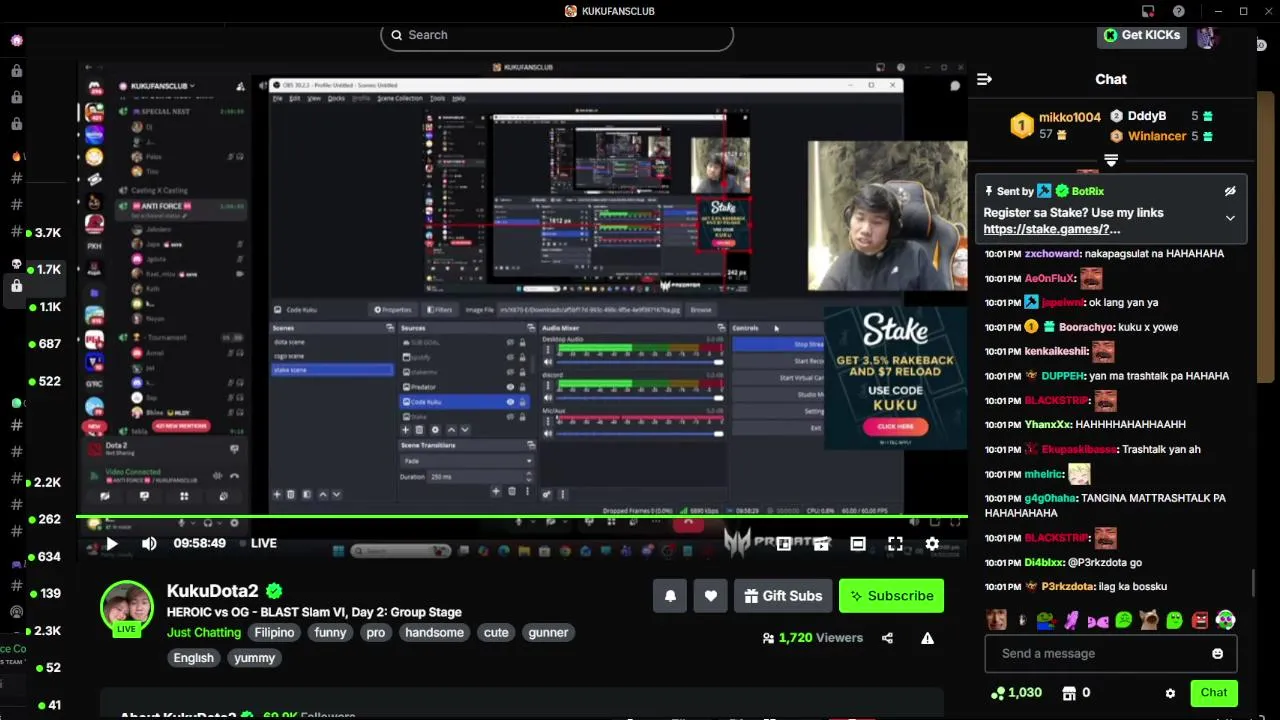
Task: Click the chat scrollbar
Action: pos(1252,583)
